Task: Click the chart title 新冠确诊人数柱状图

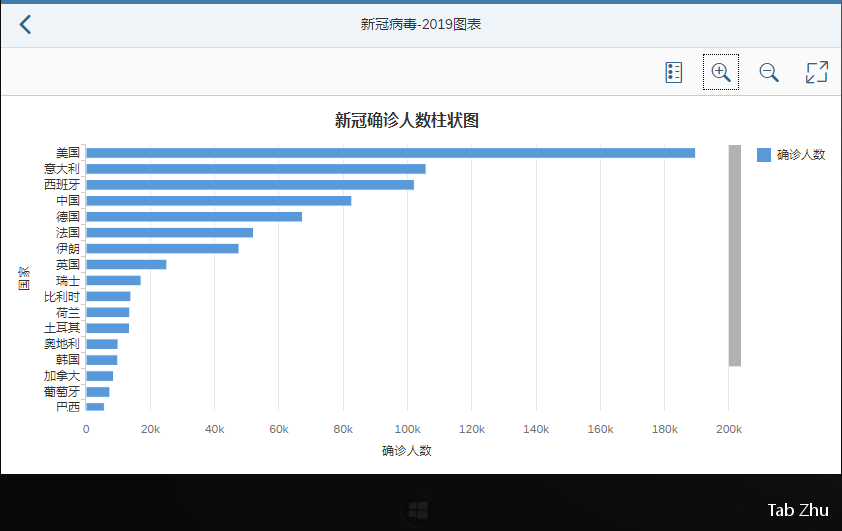Action: (x=407, y=120)
